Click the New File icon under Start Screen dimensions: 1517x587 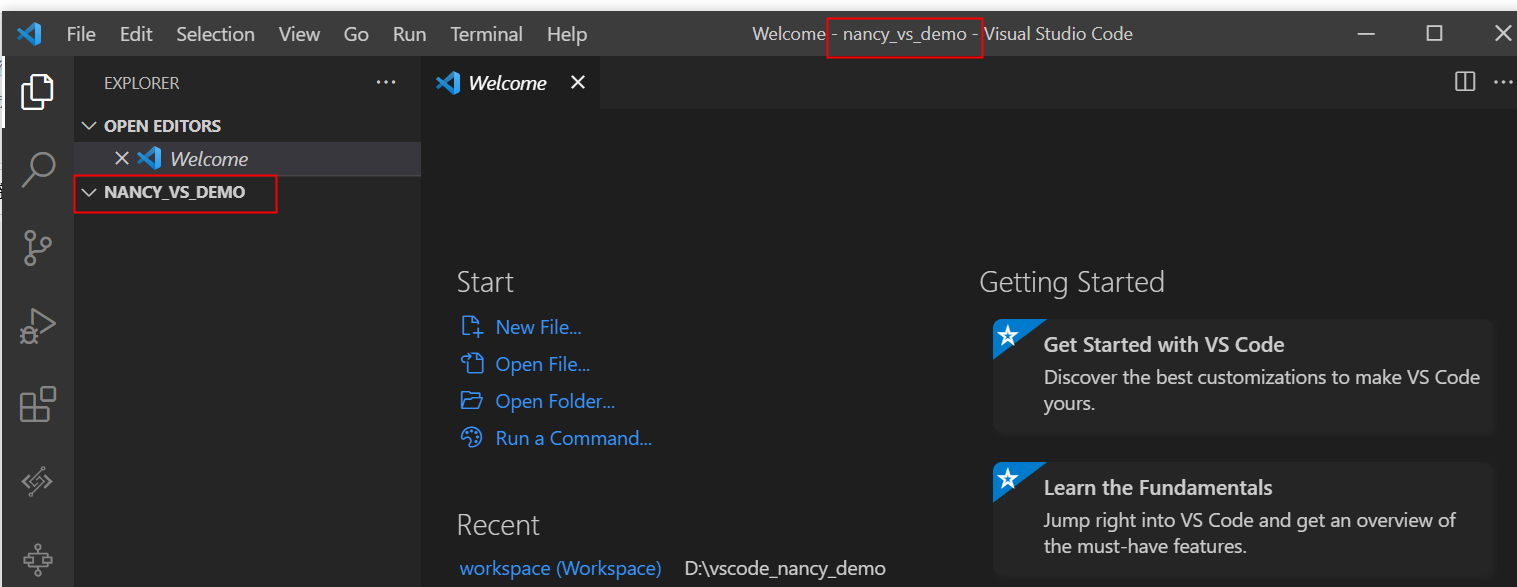coord(471,326)
